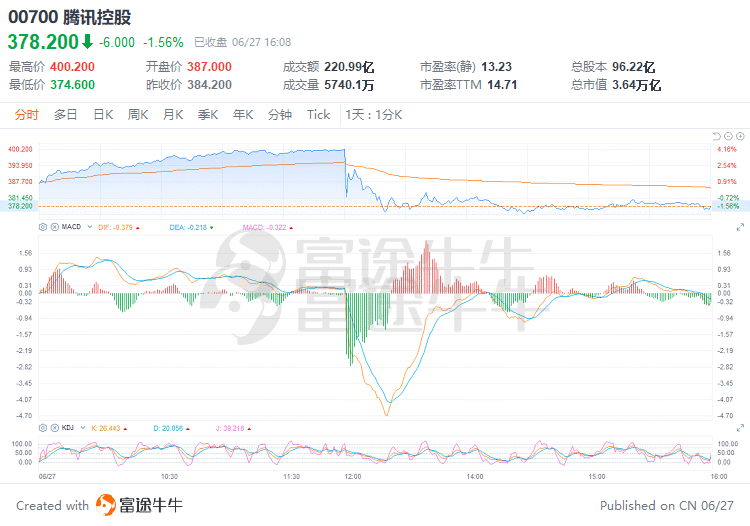Click the 14:00 time axis label

pos(475,477)
